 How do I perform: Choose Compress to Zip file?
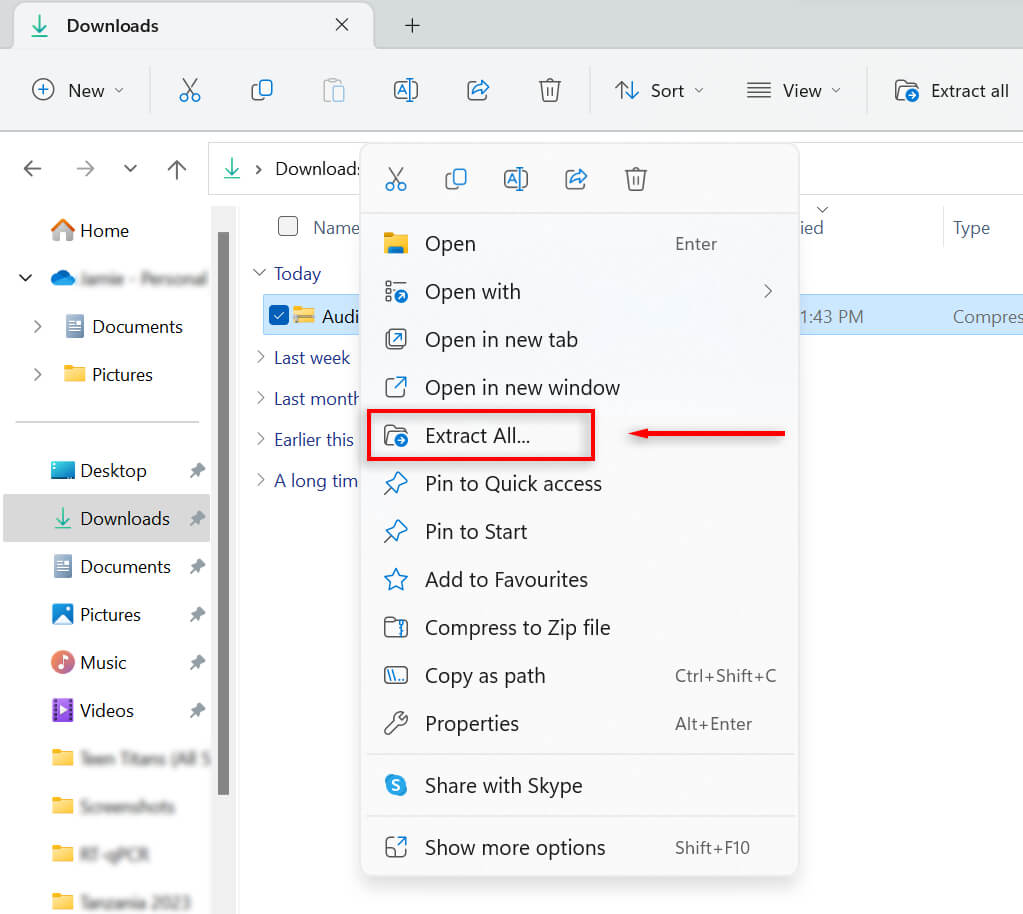click(516, 628)
